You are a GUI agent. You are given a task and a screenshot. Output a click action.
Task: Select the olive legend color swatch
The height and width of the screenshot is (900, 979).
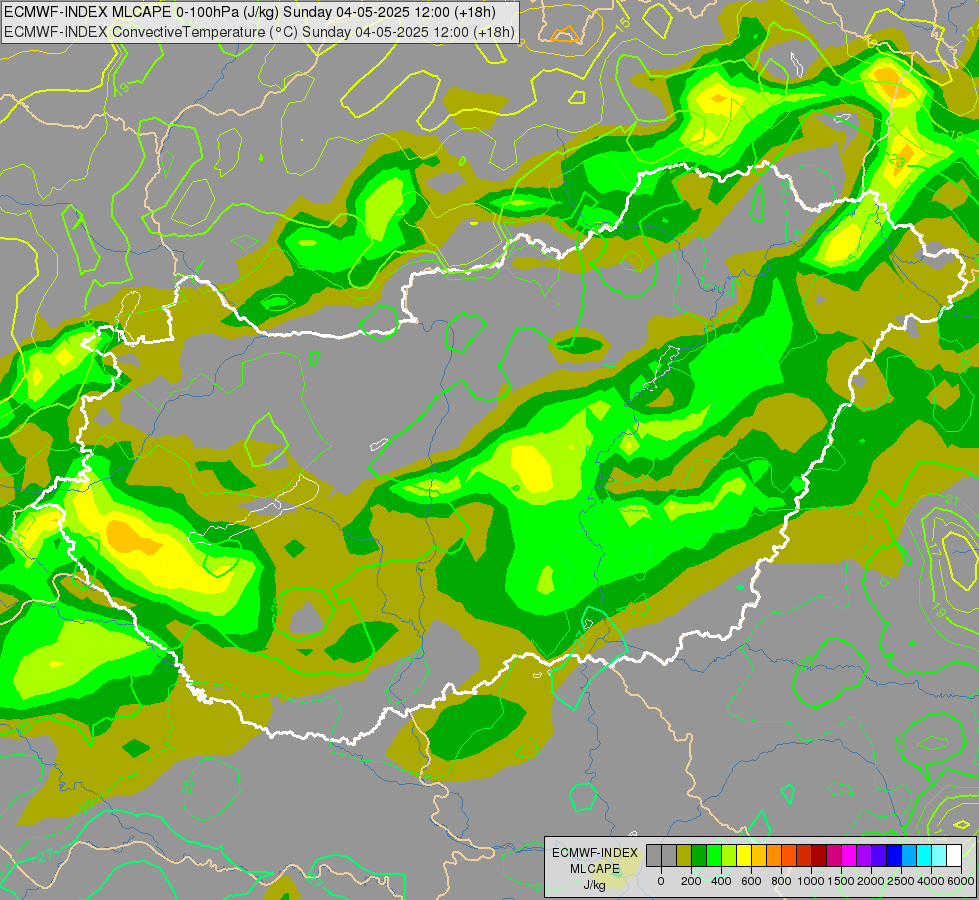684,856
